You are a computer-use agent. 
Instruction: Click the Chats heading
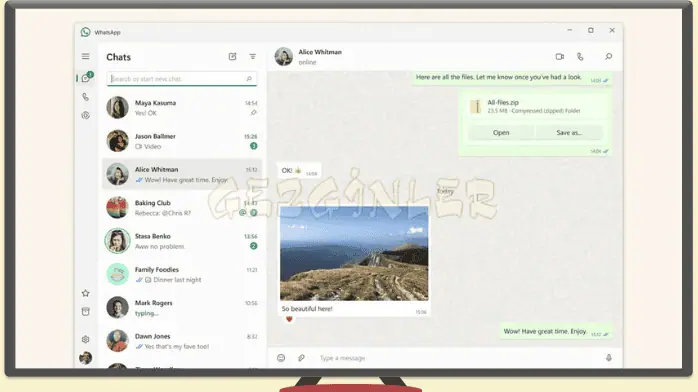(x=118, y=57)
